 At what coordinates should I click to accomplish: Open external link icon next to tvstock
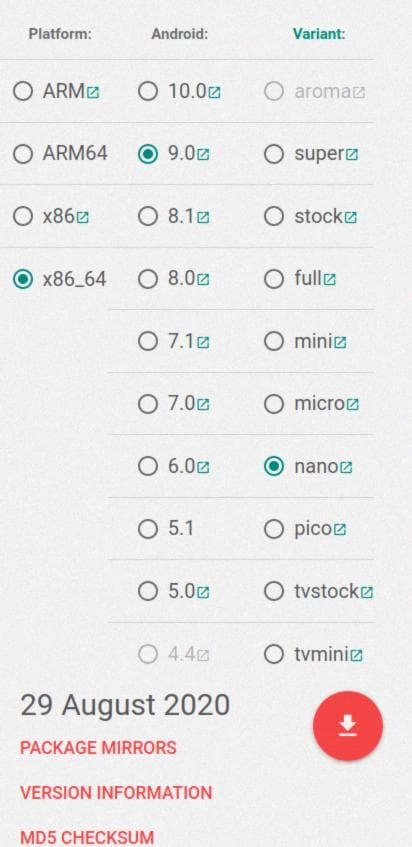(367, 593)
